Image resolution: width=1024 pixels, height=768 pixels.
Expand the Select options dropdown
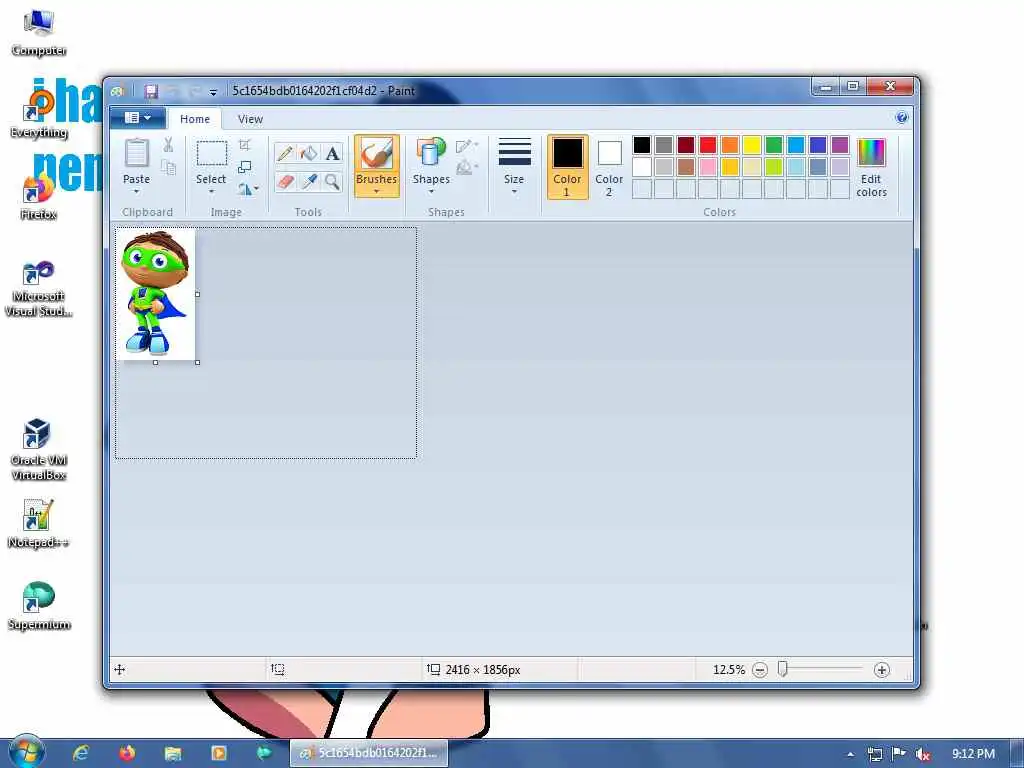212,191
